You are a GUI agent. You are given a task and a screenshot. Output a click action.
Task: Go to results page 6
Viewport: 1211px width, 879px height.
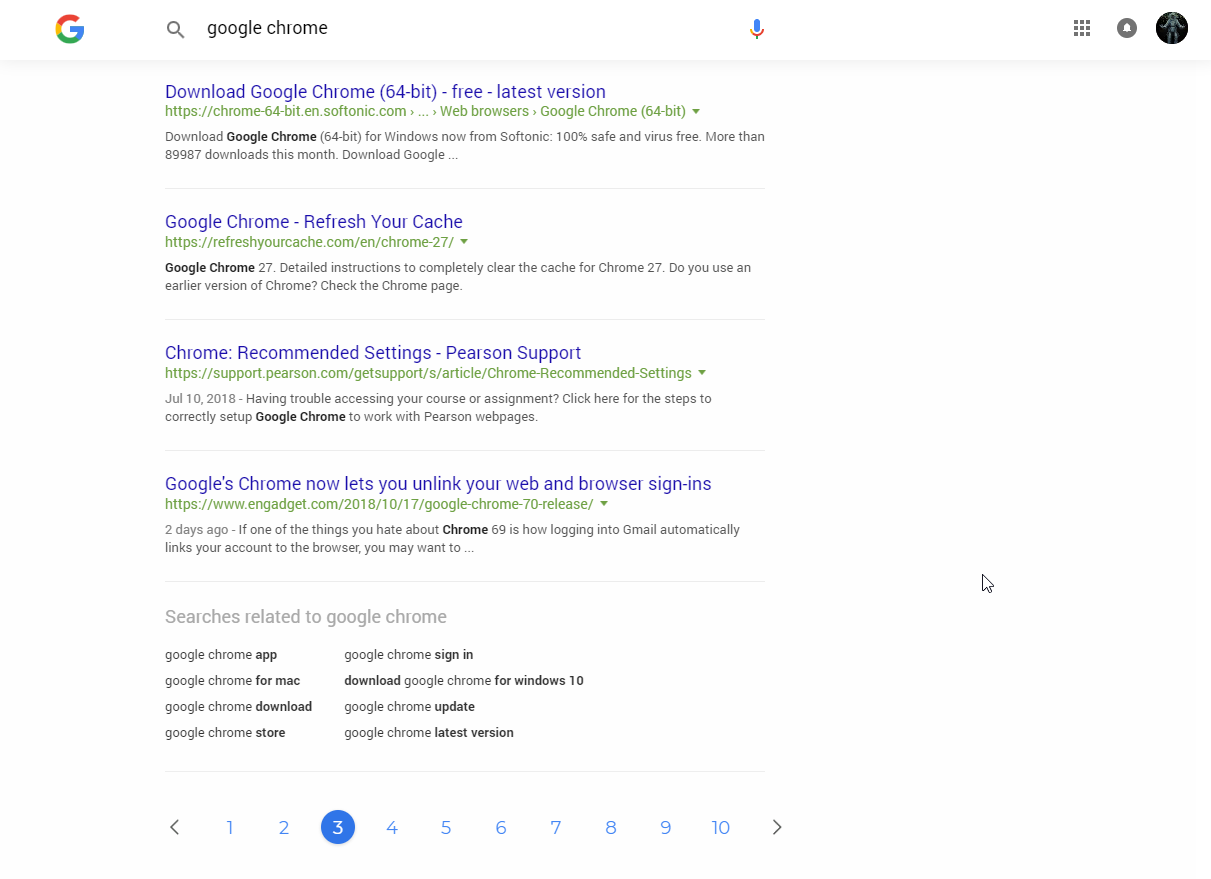(x=501, y=827)
